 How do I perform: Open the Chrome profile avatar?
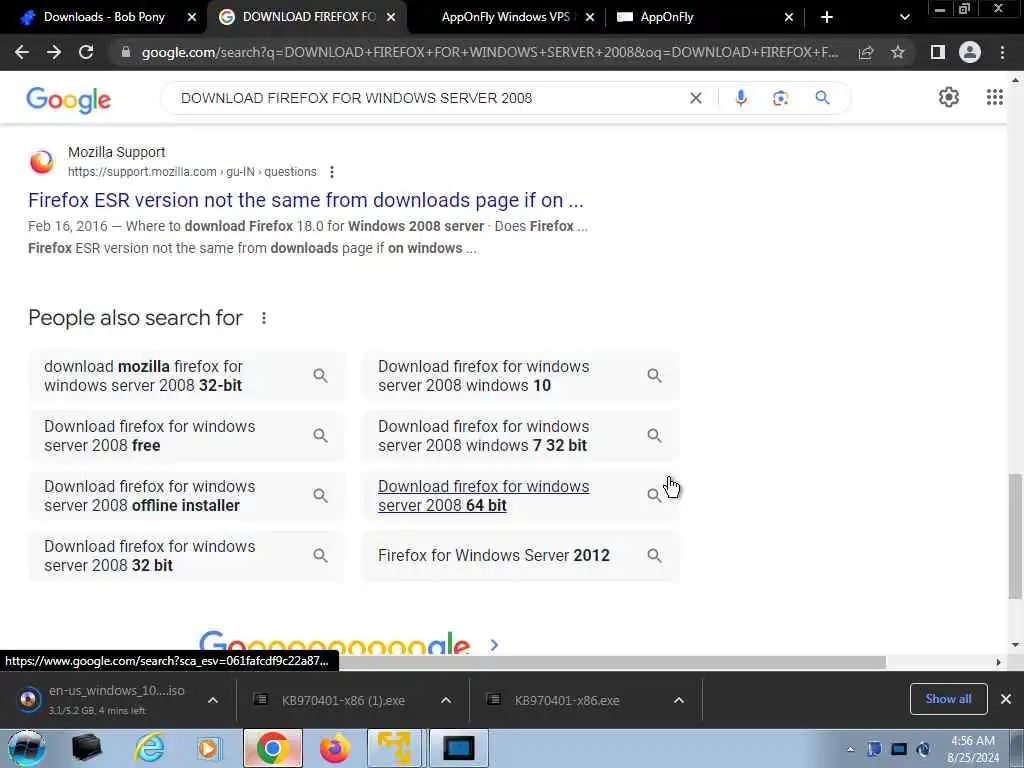click(x=970, y=52)
